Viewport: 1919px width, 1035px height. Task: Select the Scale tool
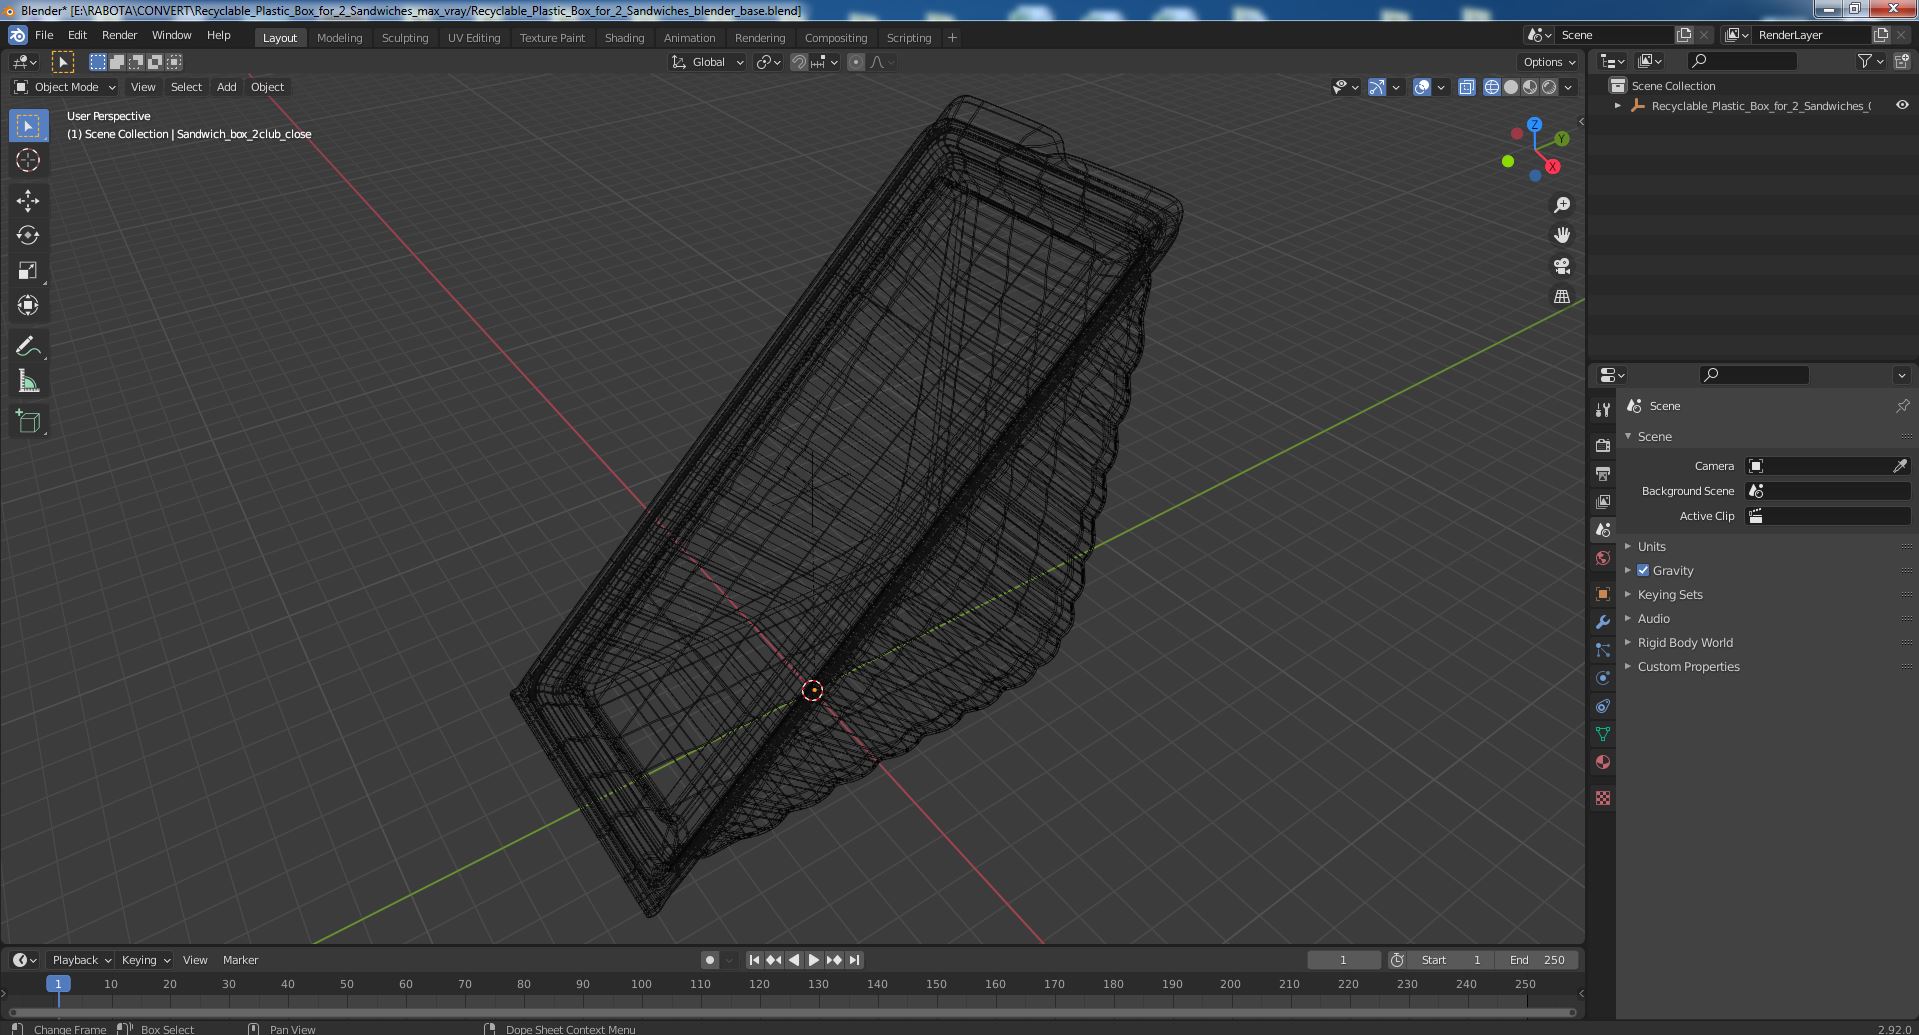point(28,271)
